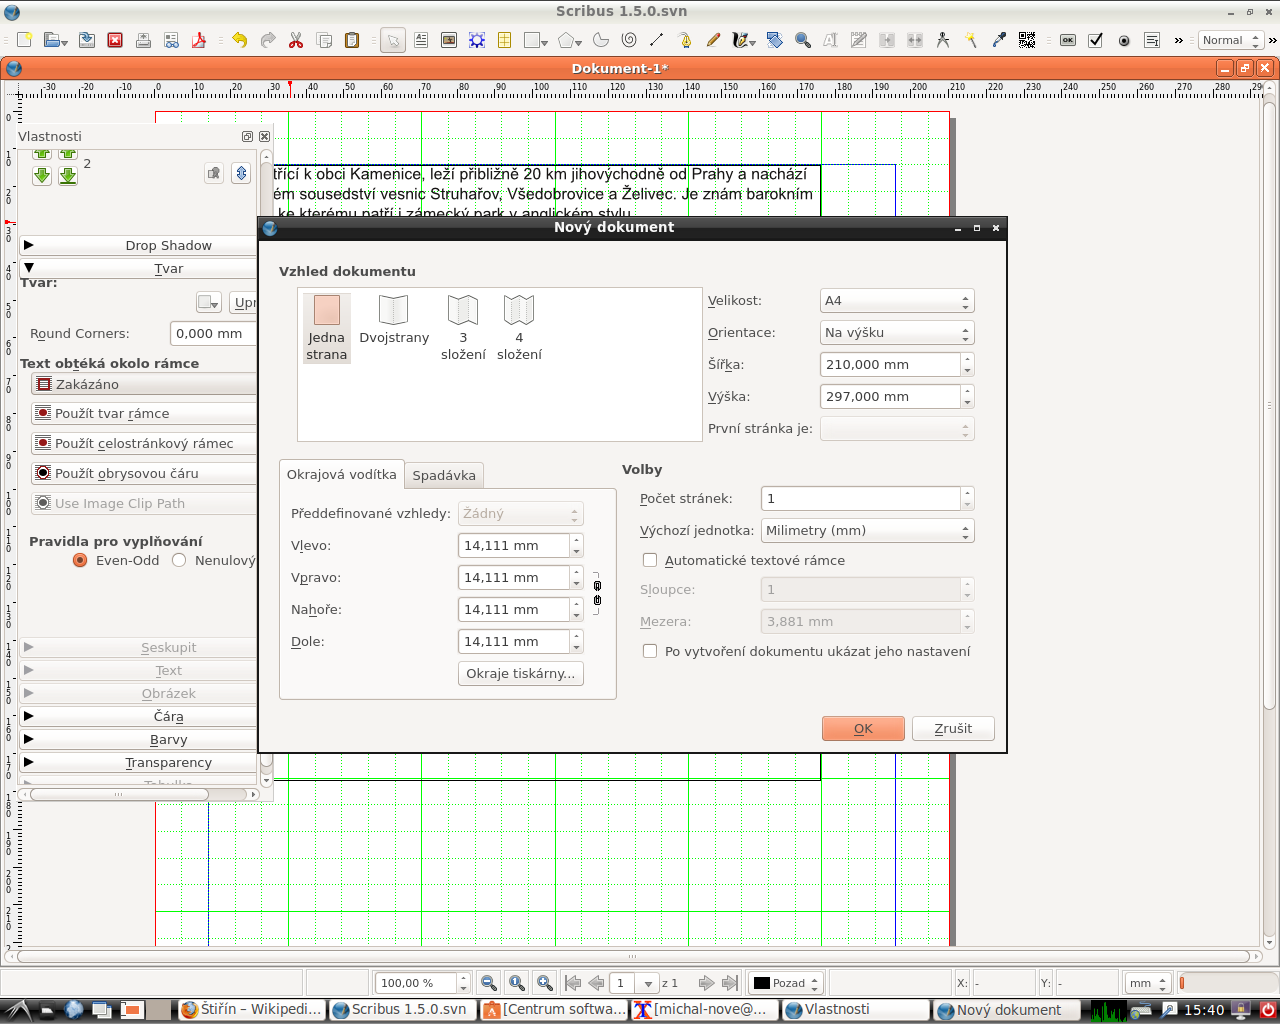Enable Automatické textové rámce checkbox
Screen dimensions: 1280x1024
point(650,560)
